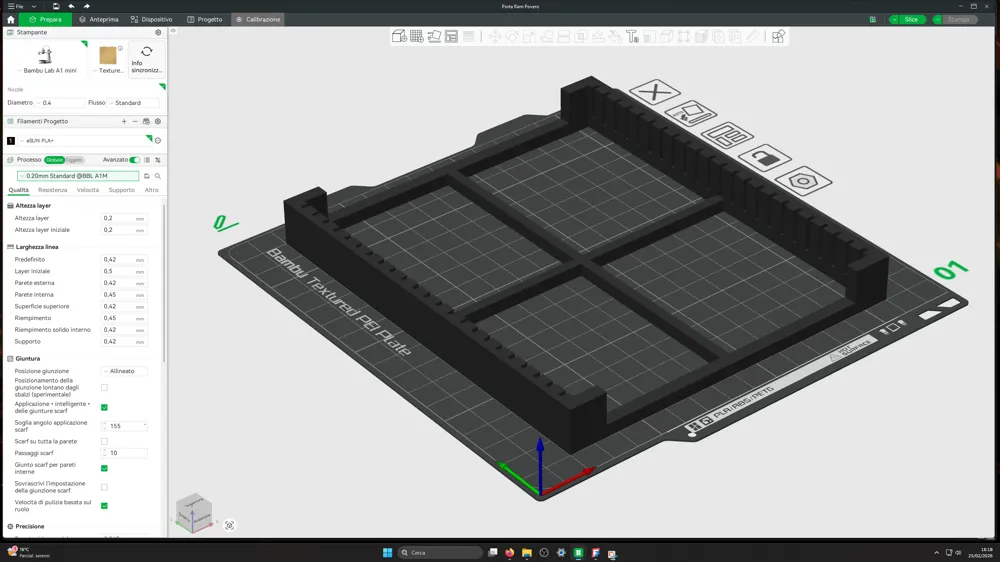Click the Arrange all objects icon
The image size is (1000, 562).
point(452,36)
